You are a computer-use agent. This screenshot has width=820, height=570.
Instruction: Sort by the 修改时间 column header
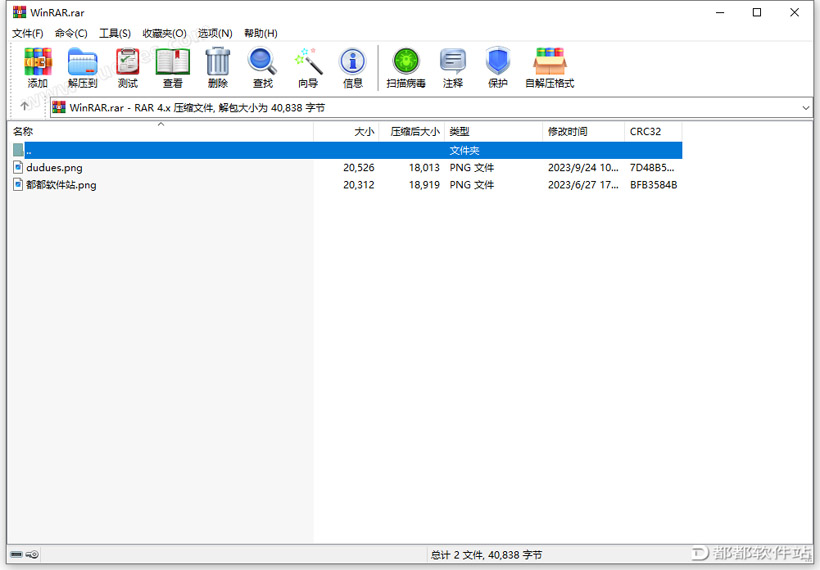[x=583, y=131]
